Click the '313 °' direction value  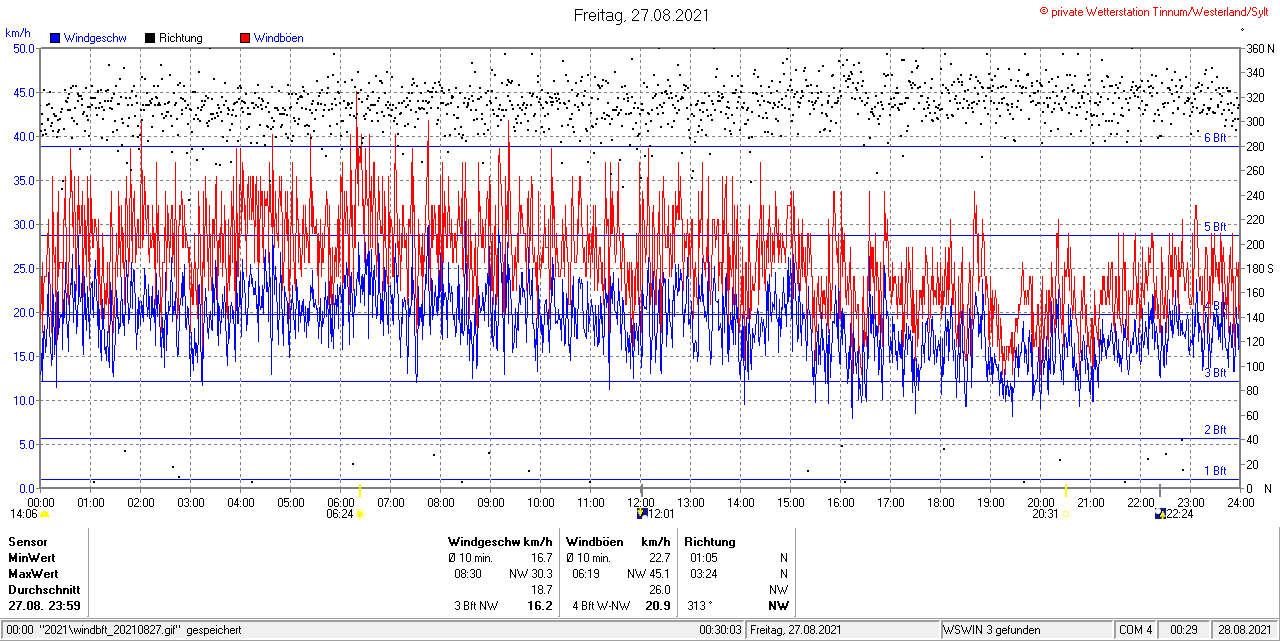point(701,606)
